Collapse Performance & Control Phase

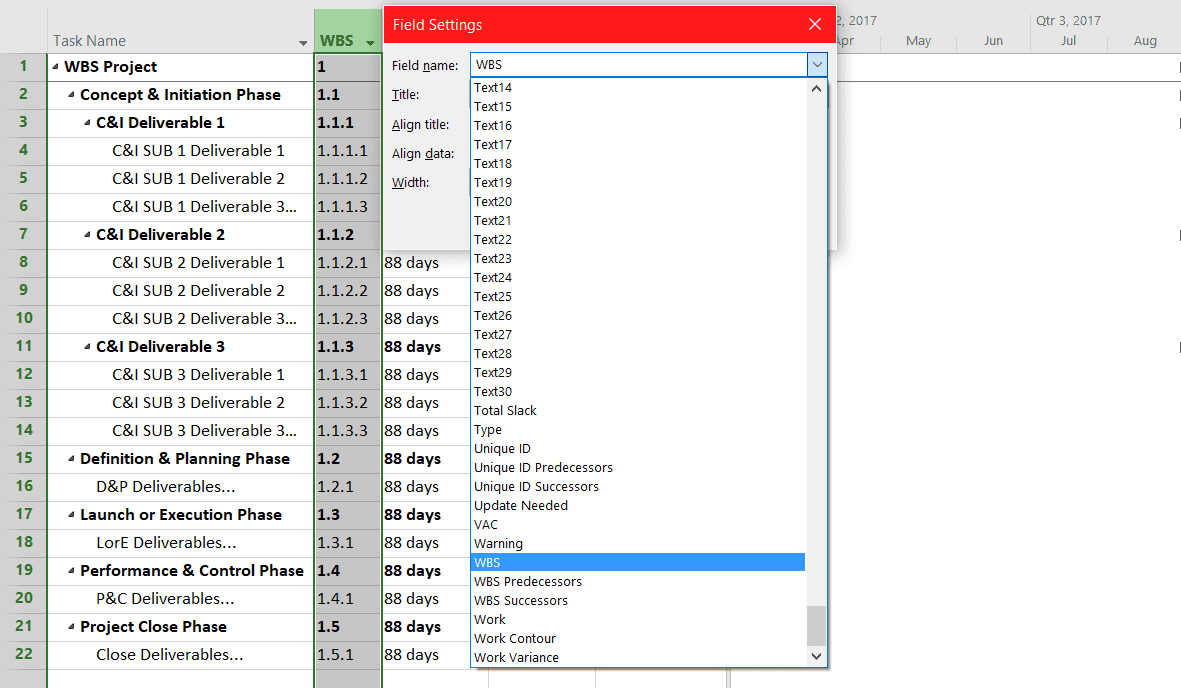(71, 570)
